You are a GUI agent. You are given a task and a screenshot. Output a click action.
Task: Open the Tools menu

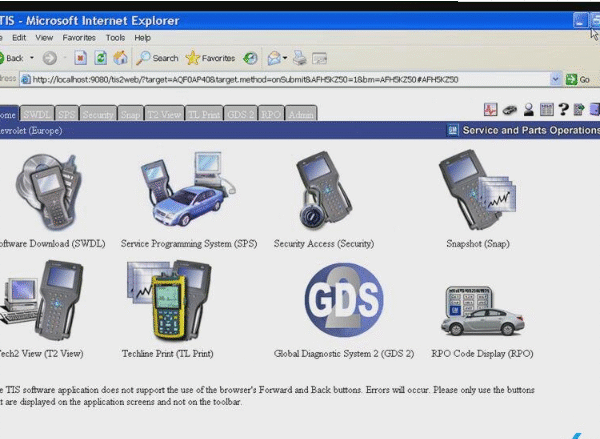click(x=115, y=38)
